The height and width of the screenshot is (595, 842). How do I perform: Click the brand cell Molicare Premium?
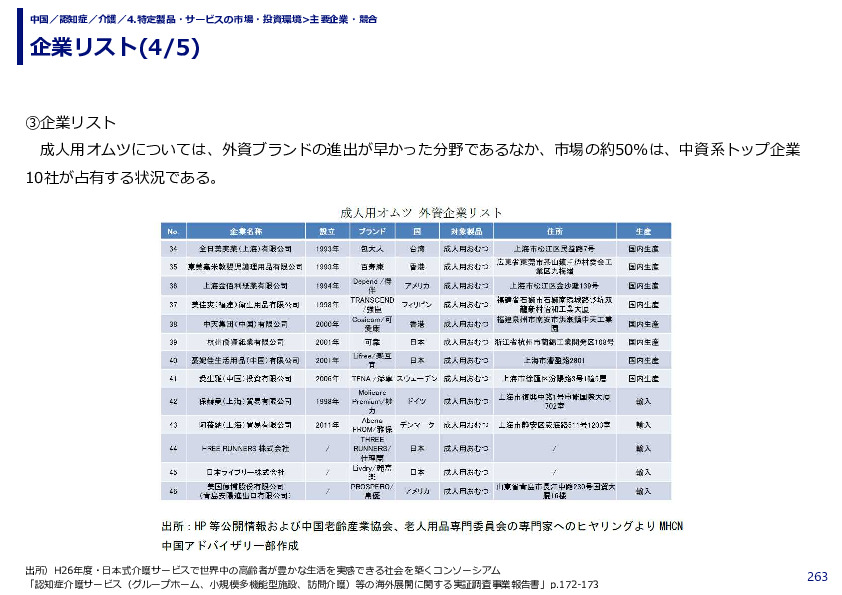click(372, 401)
